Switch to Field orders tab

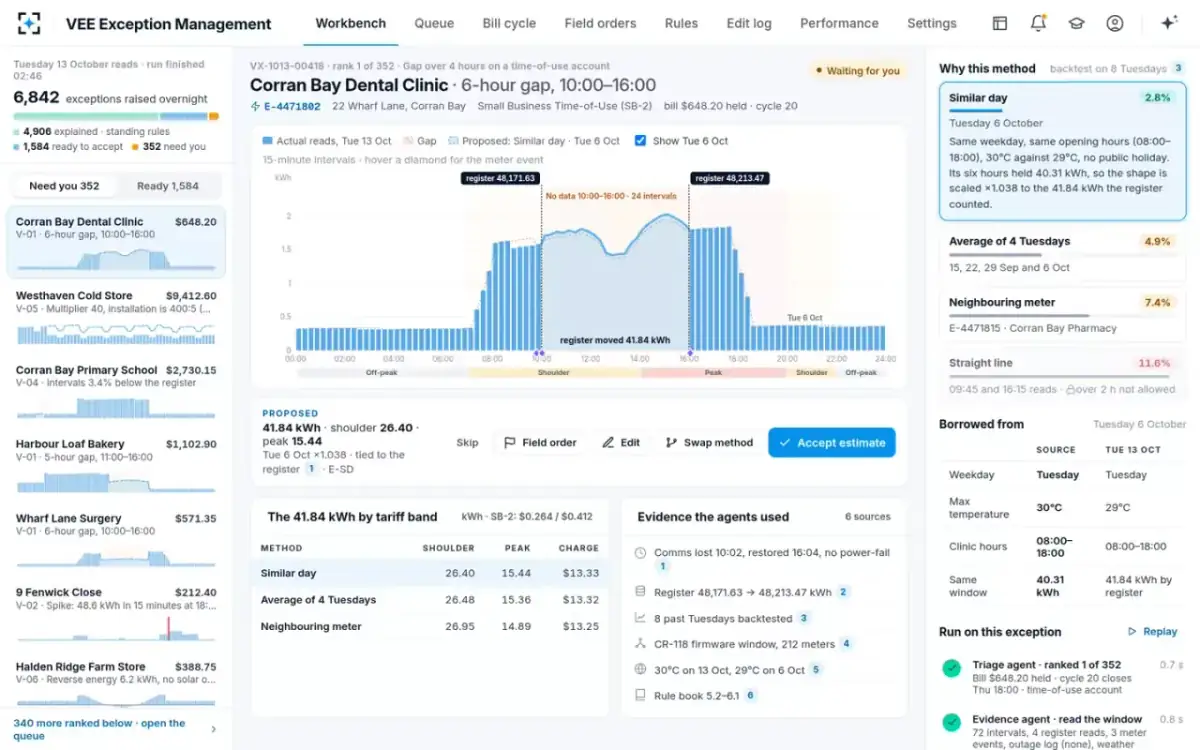600,23
